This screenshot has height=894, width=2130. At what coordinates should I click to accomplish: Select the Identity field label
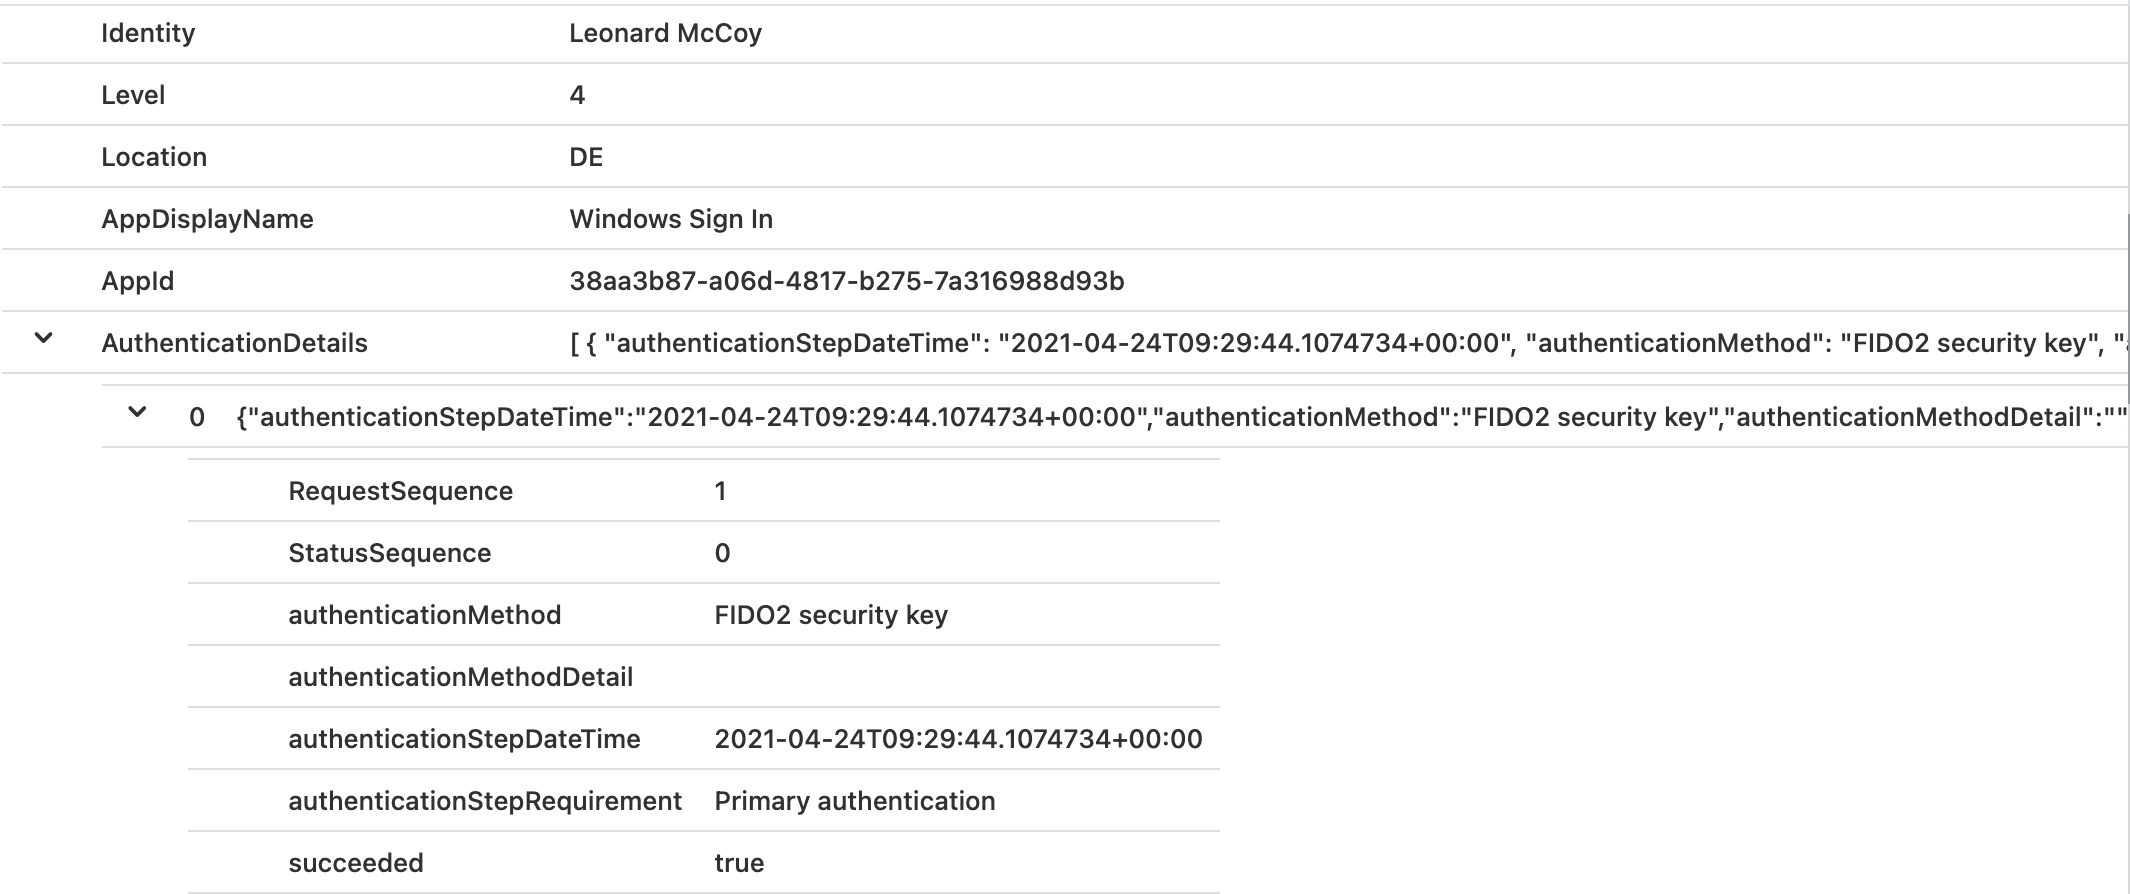[148, 33]
